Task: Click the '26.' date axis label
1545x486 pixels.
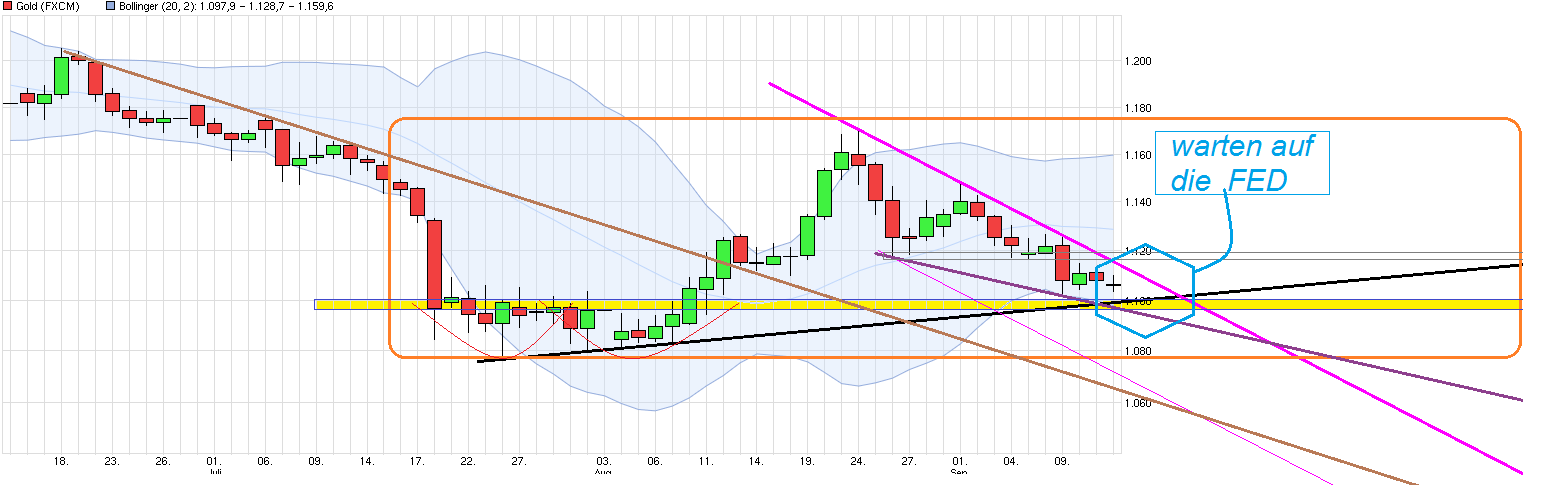Action: pyautogui.click(x=163, y=462)
